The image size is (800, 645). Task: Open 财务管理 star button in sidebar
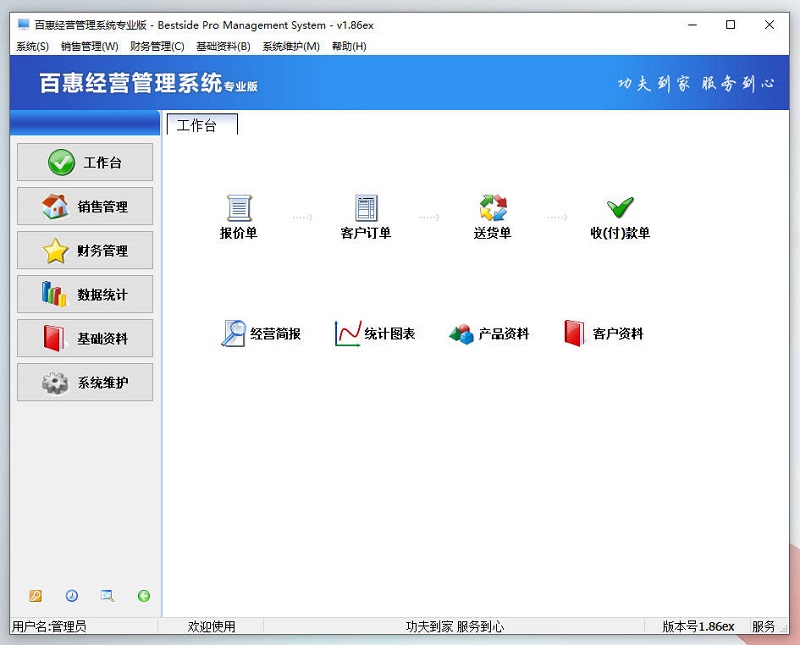[85, 250]
